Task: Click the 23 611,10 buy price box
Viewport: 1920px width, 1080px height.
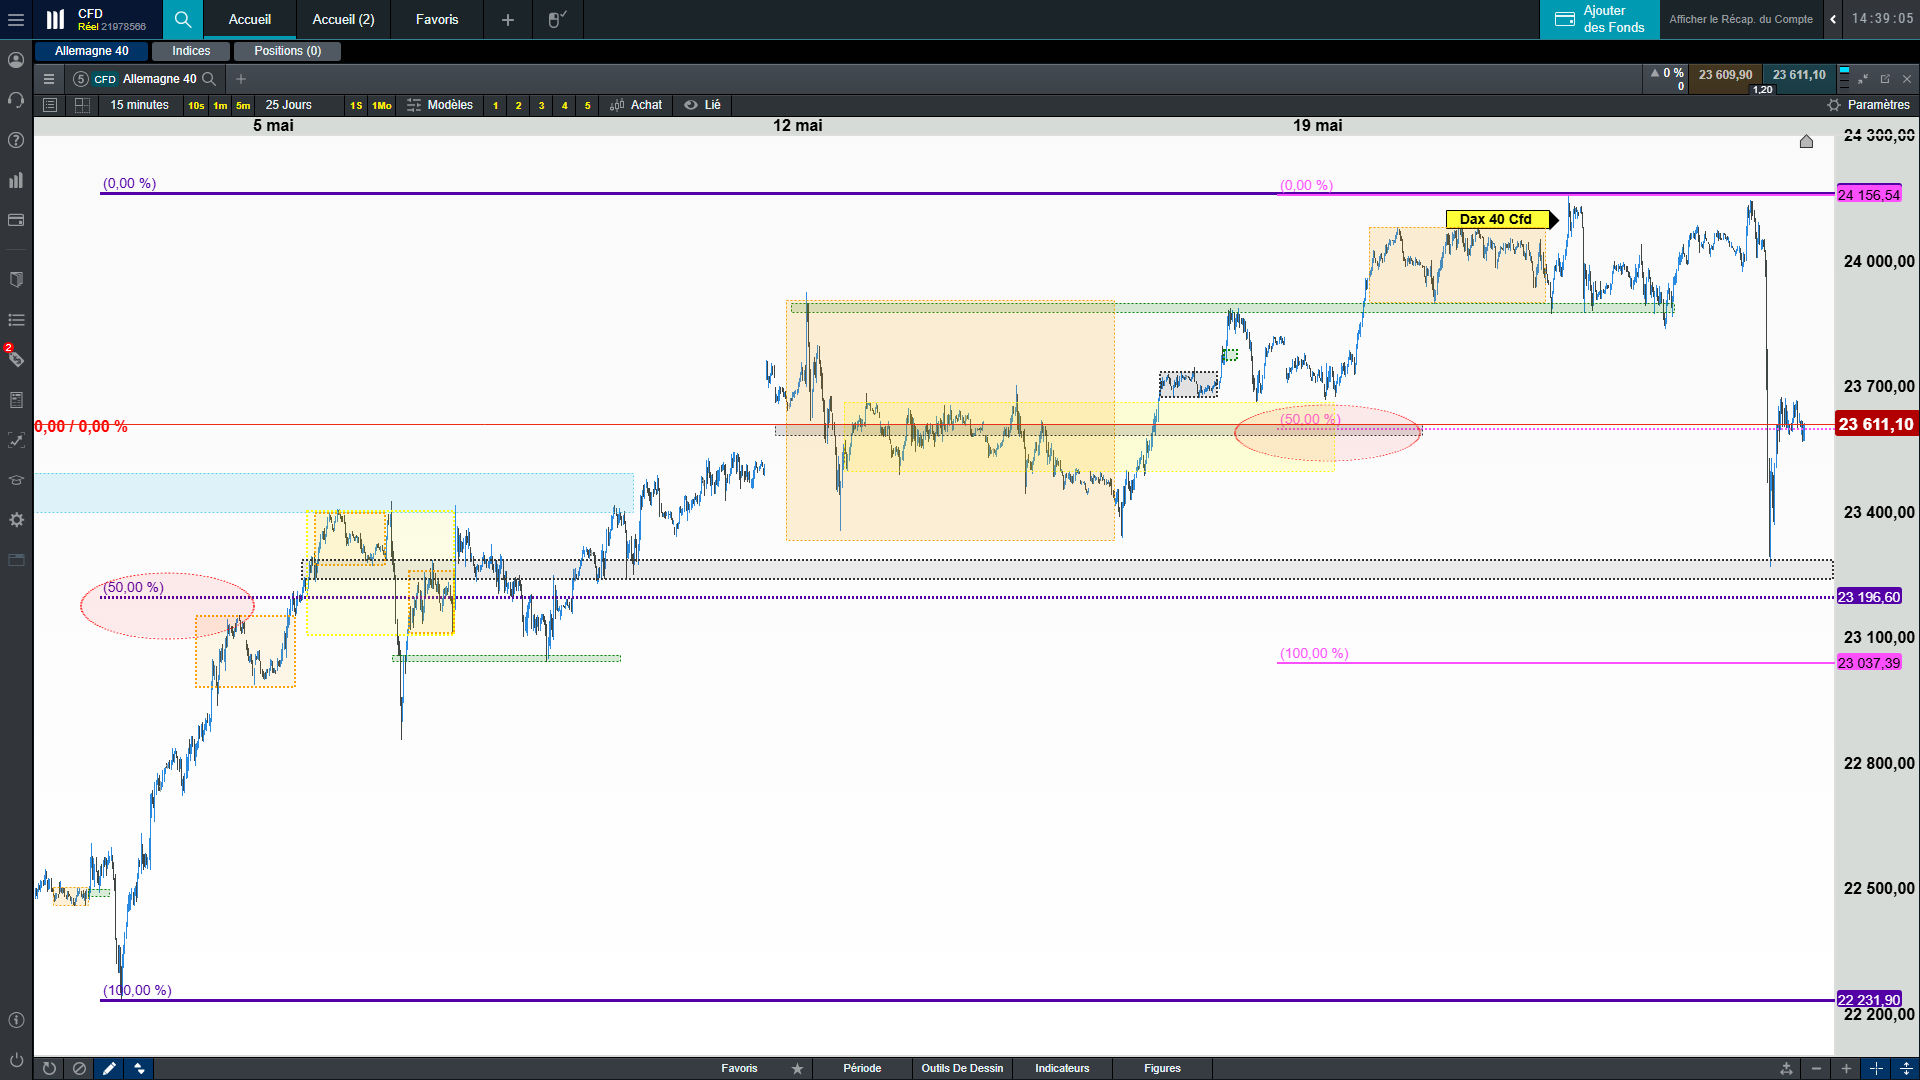Action: 1799,75
